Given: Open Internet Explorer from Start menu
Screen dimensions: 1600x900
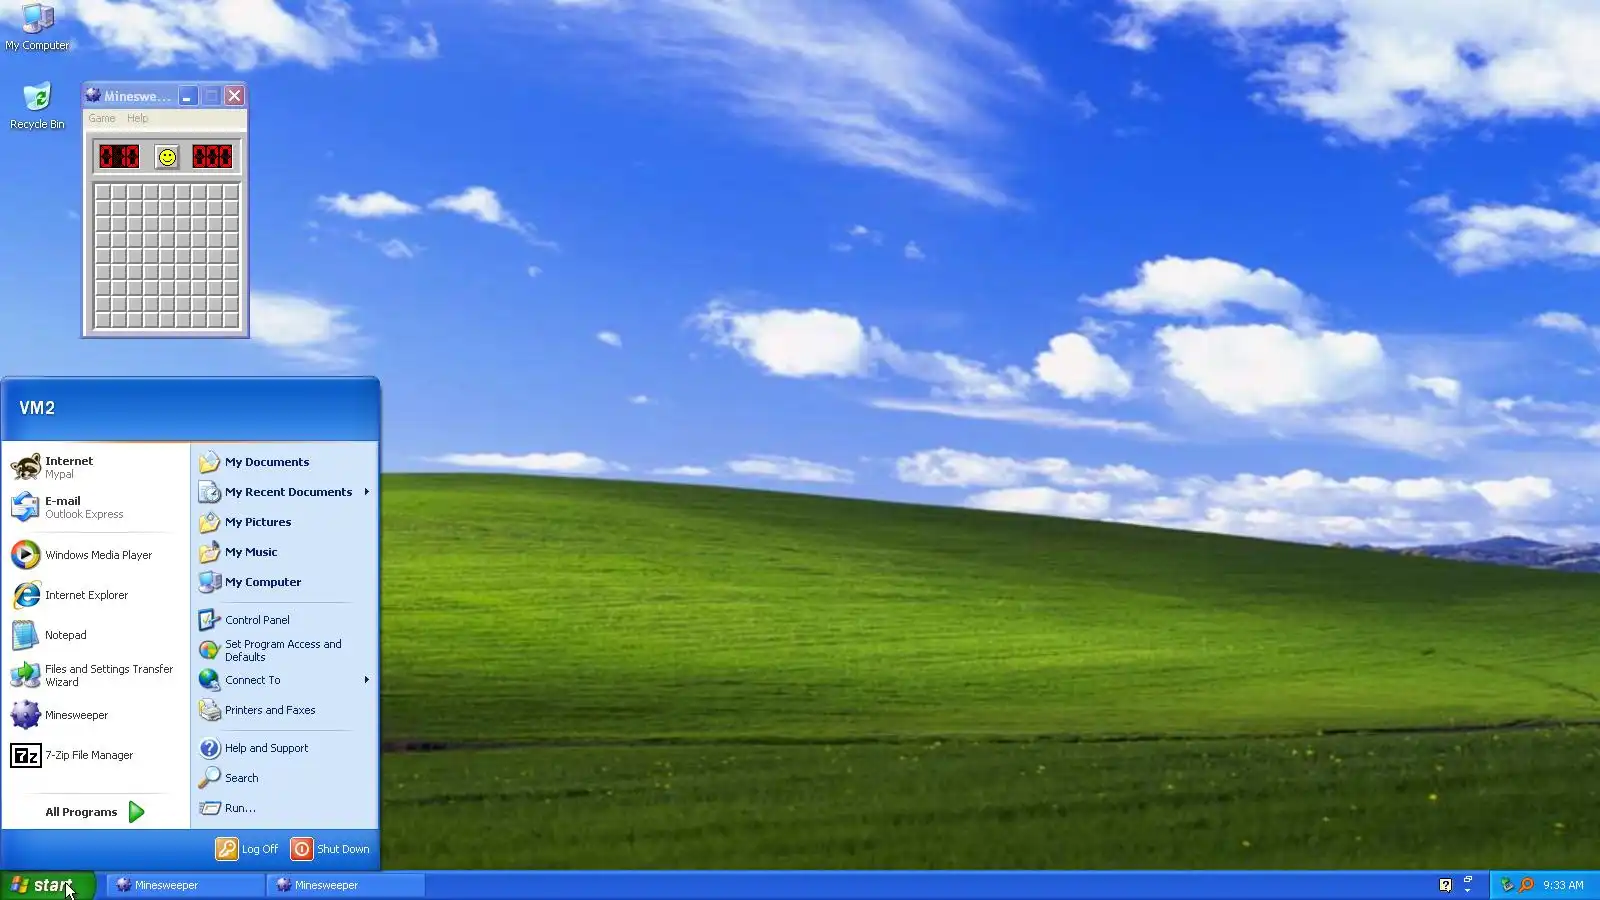Looking at the screenshot, I should [97, 595].
